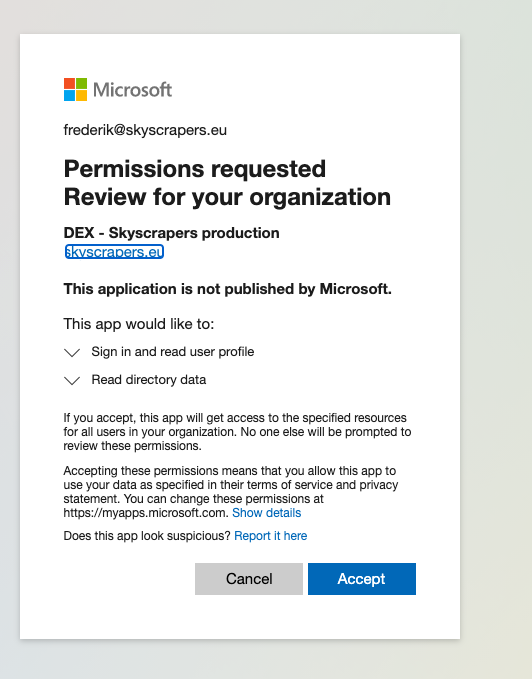This screenshot has width=532, height=679.
Task: Click the Sign in and read user profile label
Action: coord(173,352)
